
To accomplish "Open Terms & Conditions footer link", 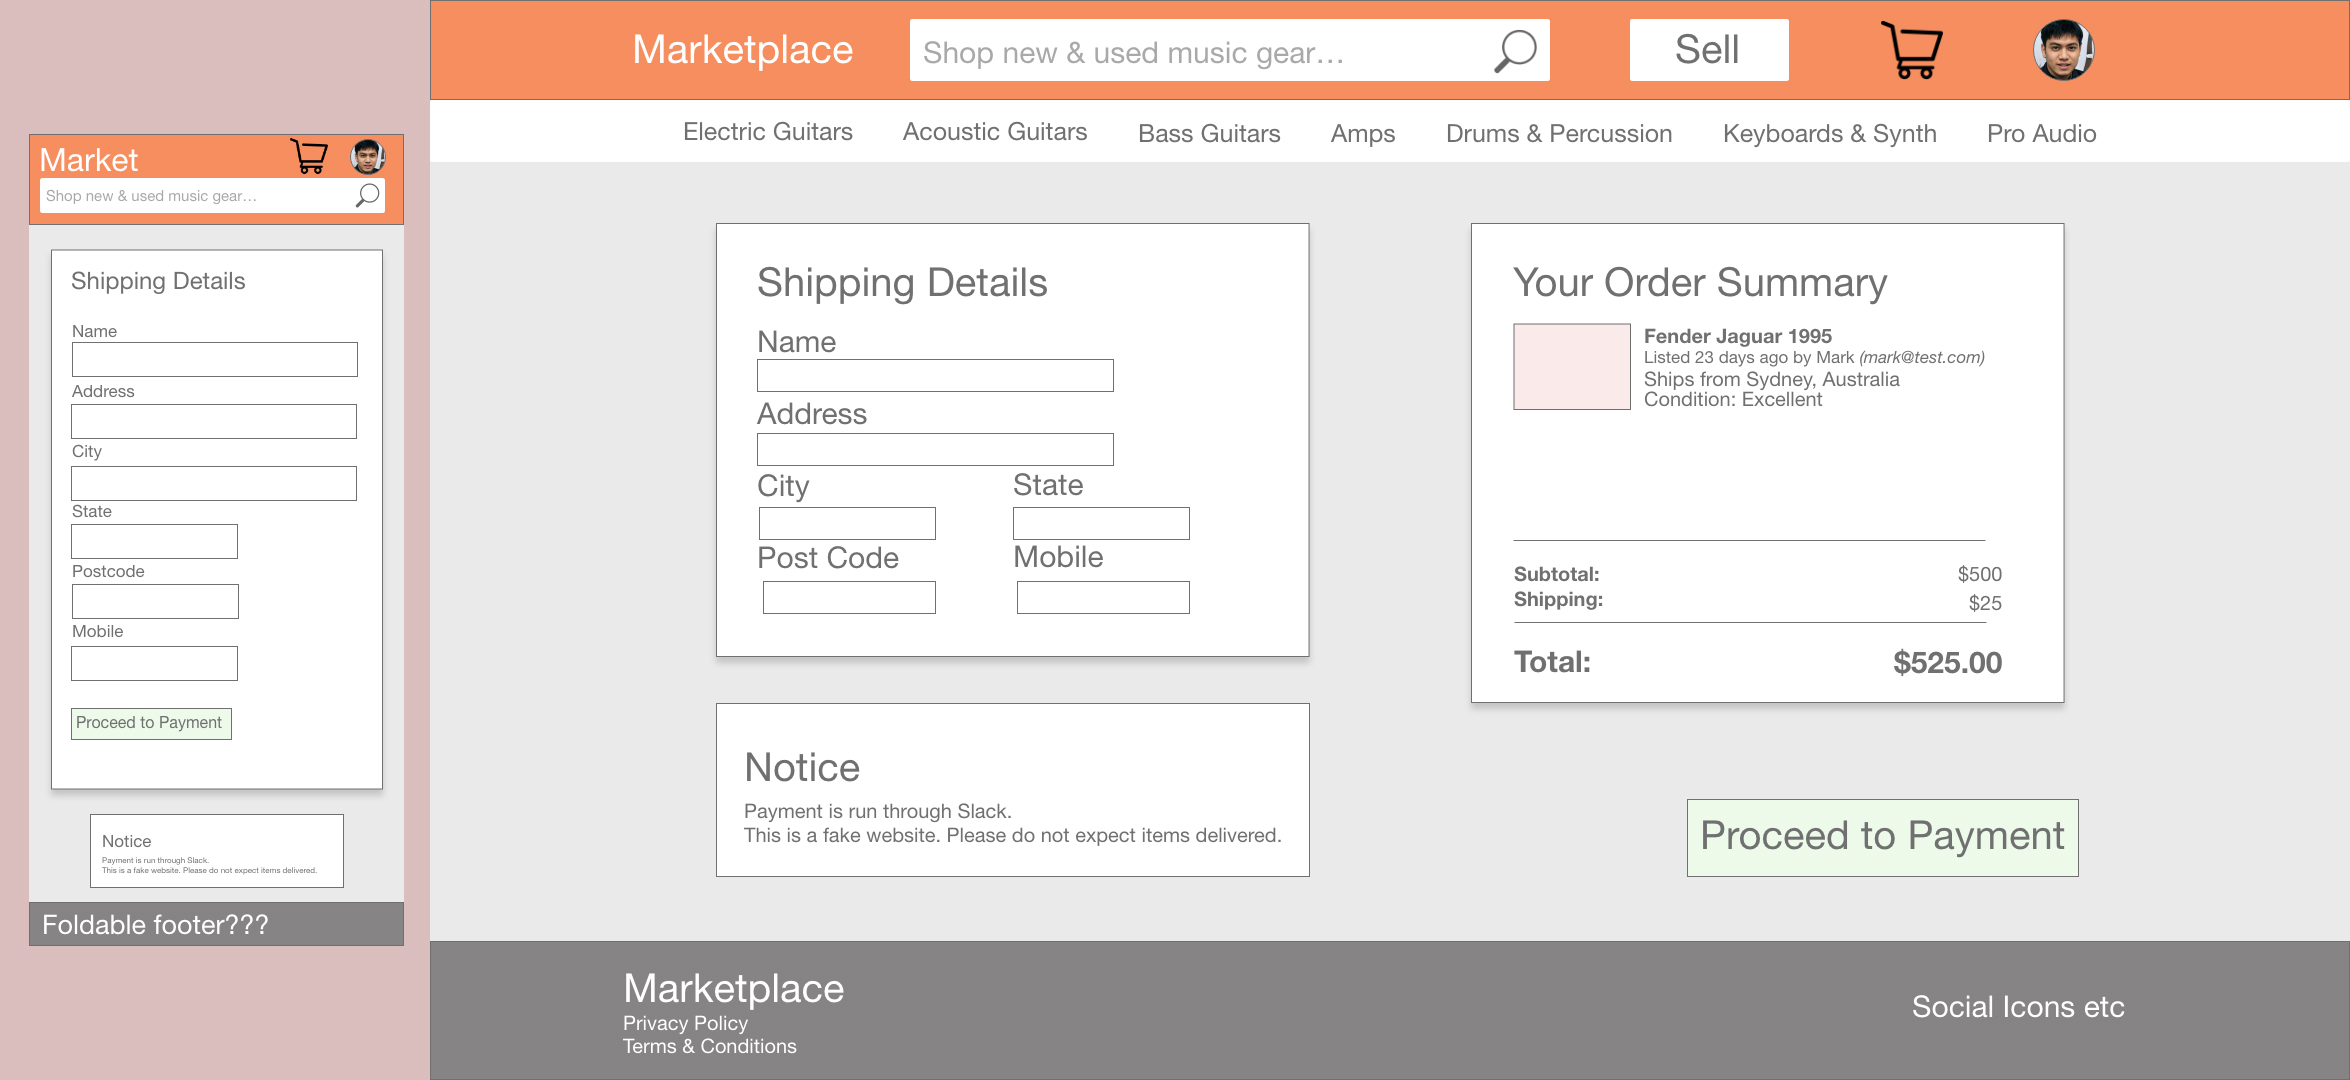I will click(710, 1046).
